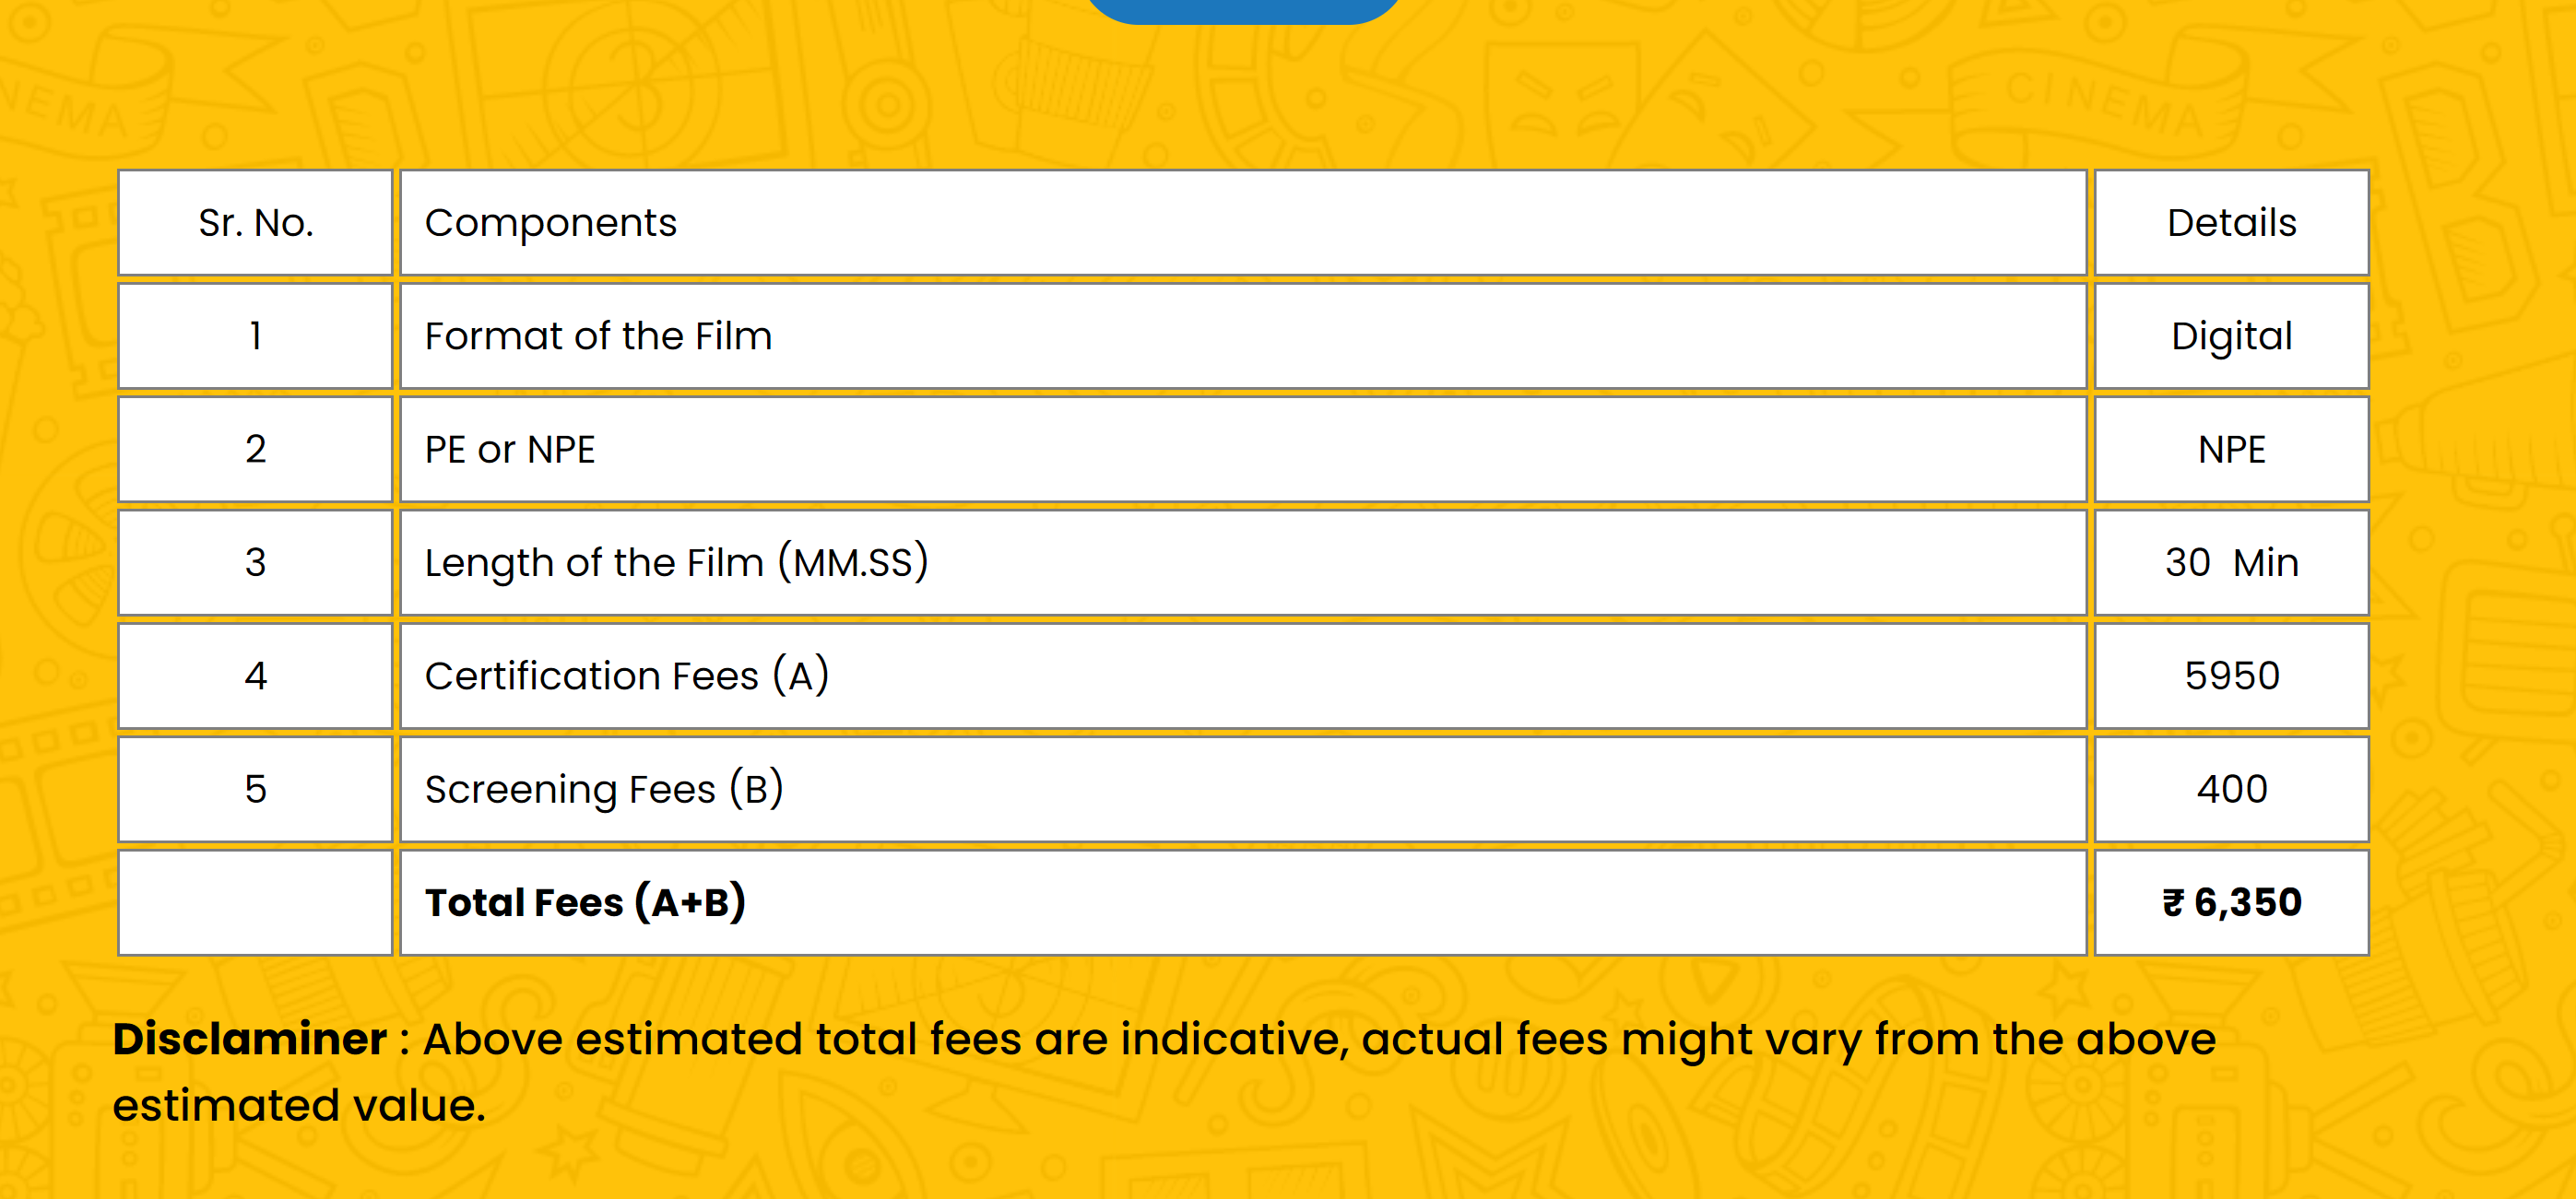Click the 5950 fee value
The image size is (2576, 1199).
point(2231,676)
